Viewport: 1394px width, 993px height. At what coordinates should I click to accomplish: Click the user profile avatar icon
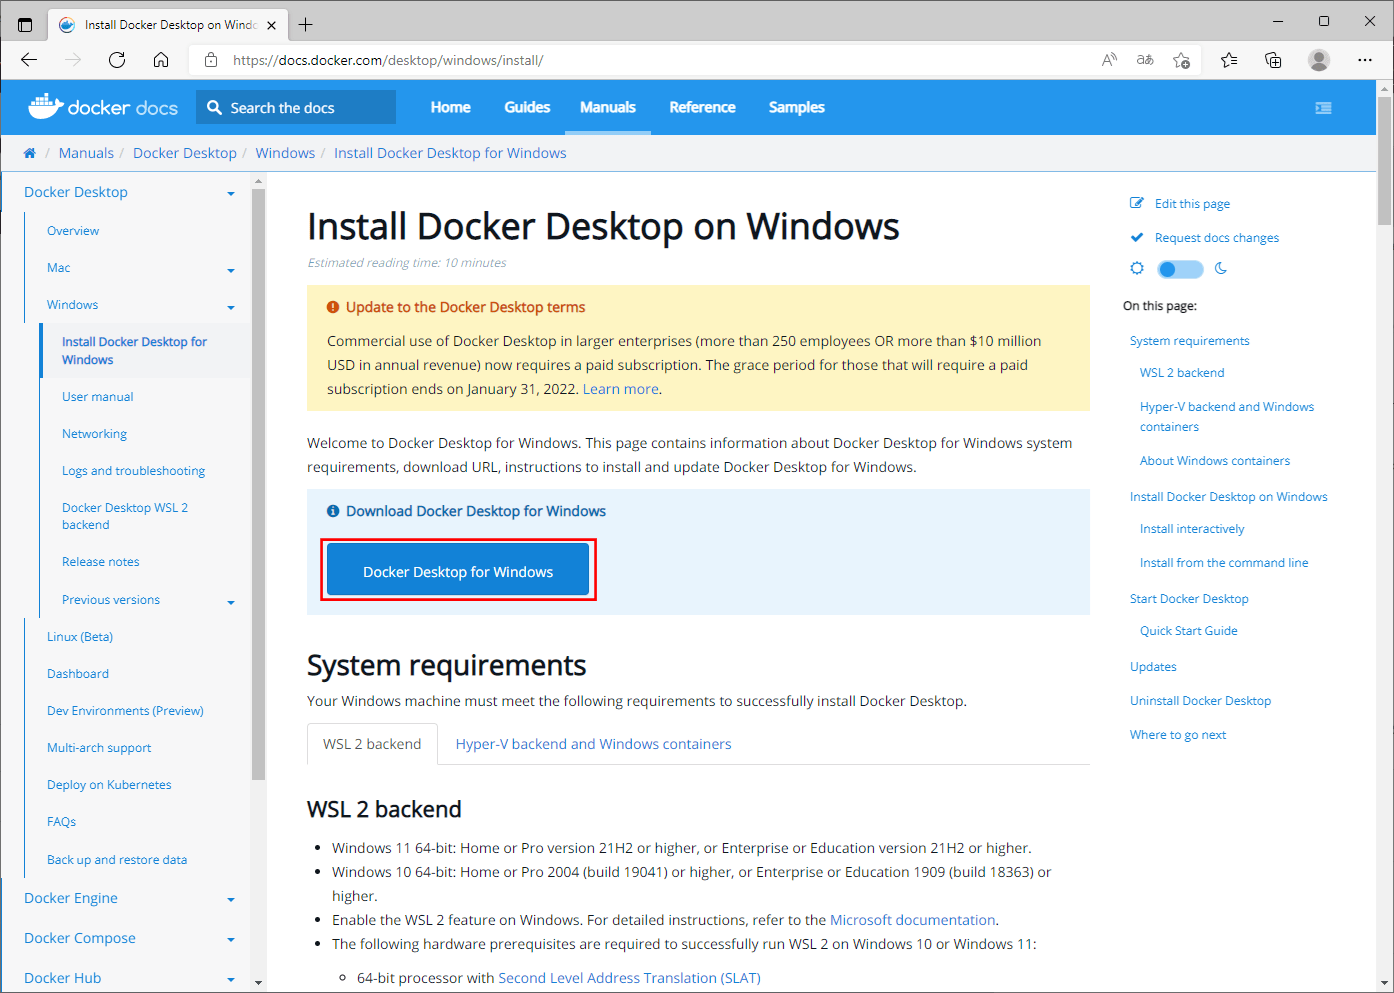pos(1319,60)
